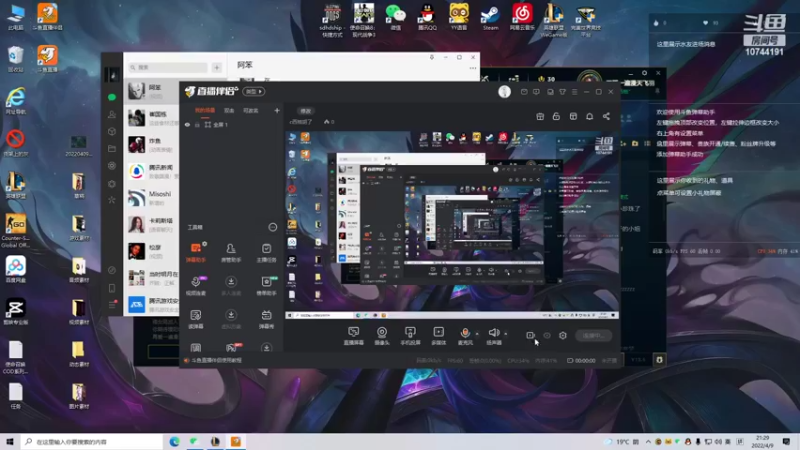
Task: Open the Steam desktop shortcut
Action: click(x=490, y=17)
